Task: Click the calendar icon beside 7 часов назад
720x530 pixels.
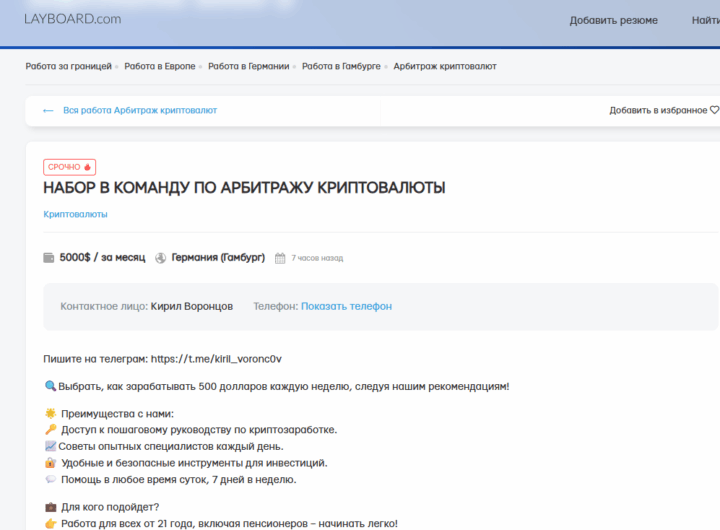Action: click(280, 258)
